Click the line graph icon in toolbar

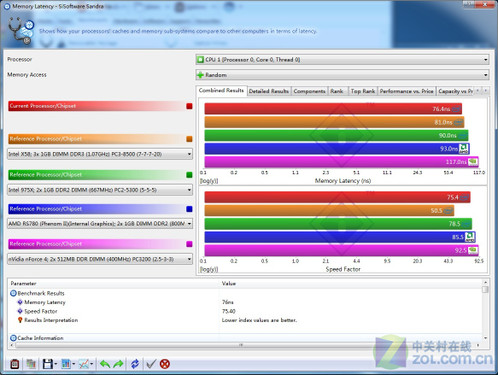83,364
